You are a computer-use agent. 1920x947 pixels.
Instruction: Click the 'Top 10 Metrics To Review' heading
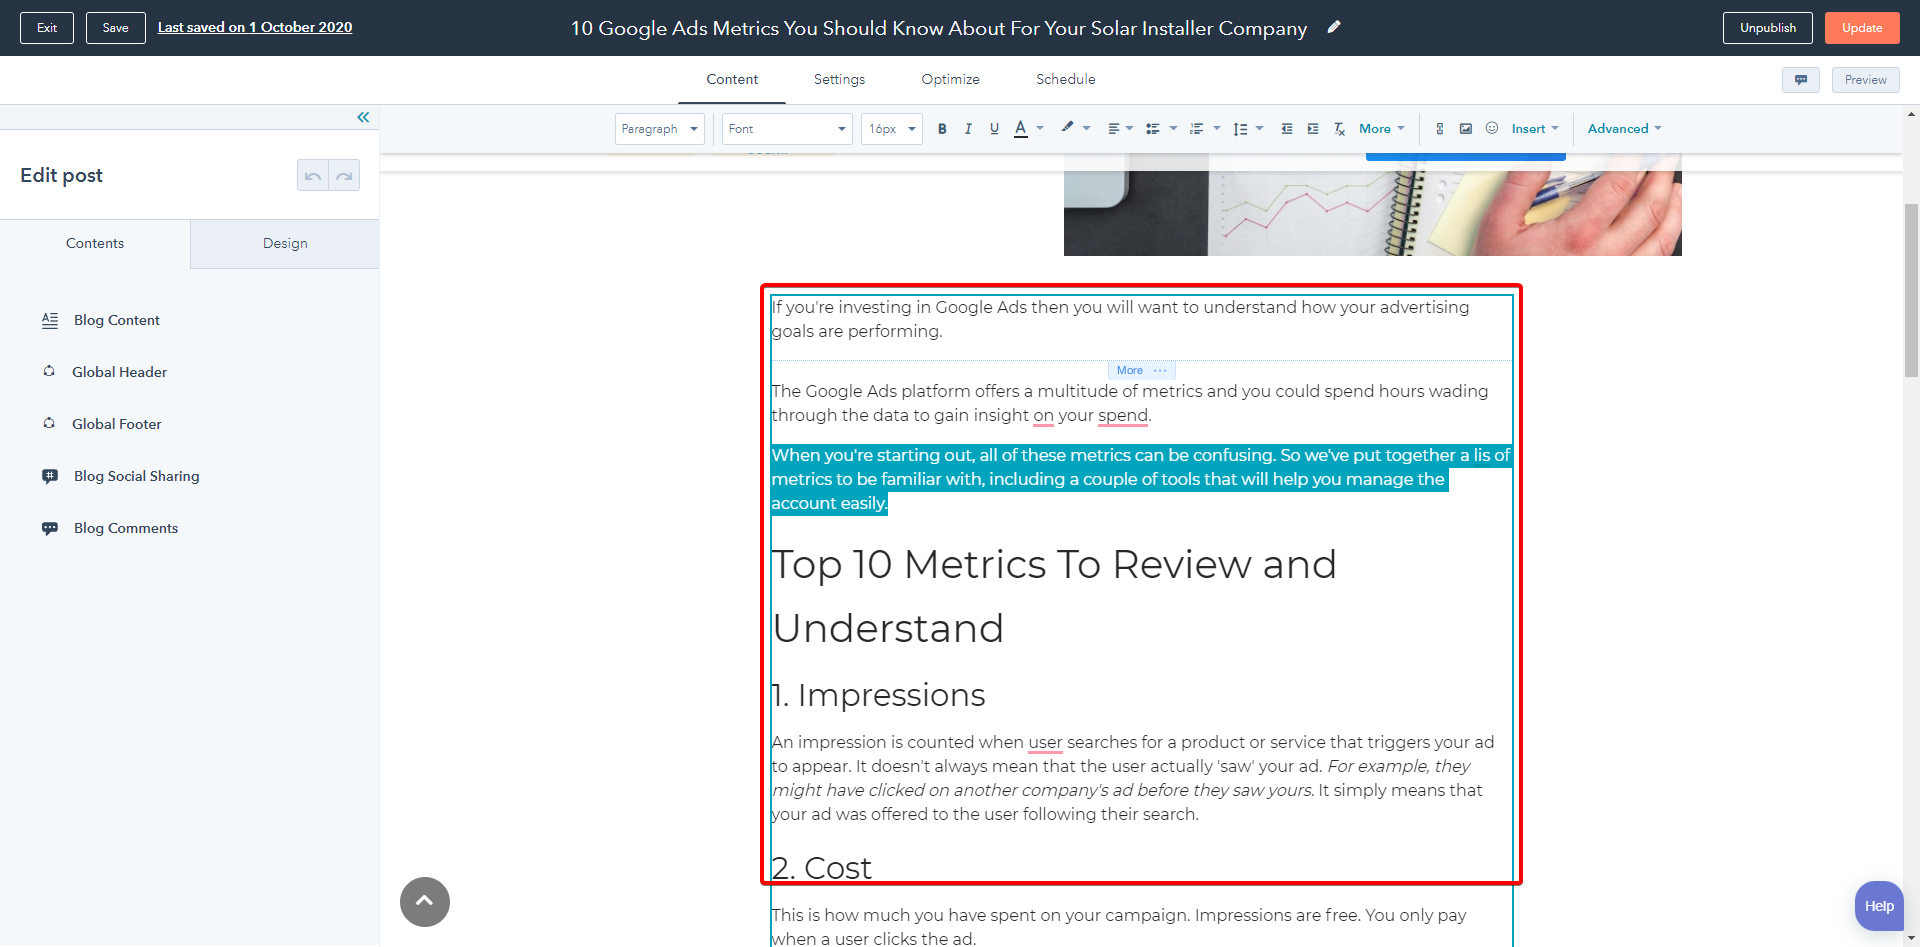coord(1054,596)
